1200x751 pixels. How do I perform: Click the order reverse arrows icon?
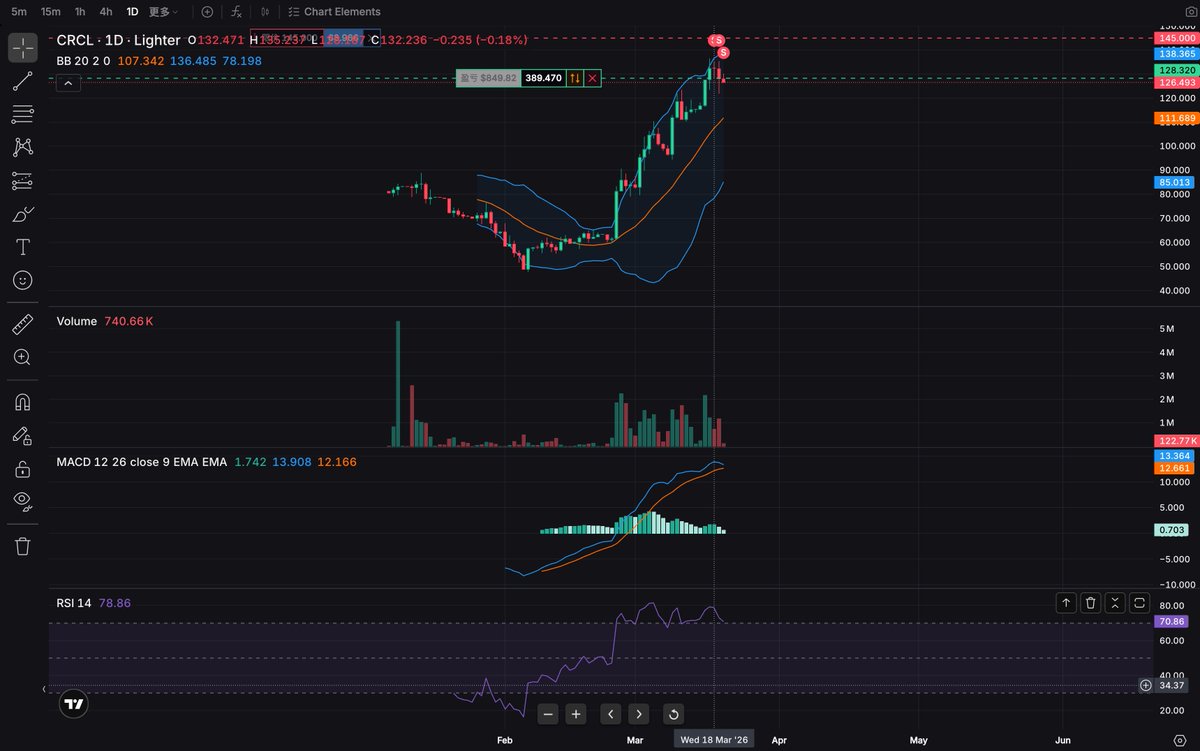pyautogui.click(x=575, y=78)
